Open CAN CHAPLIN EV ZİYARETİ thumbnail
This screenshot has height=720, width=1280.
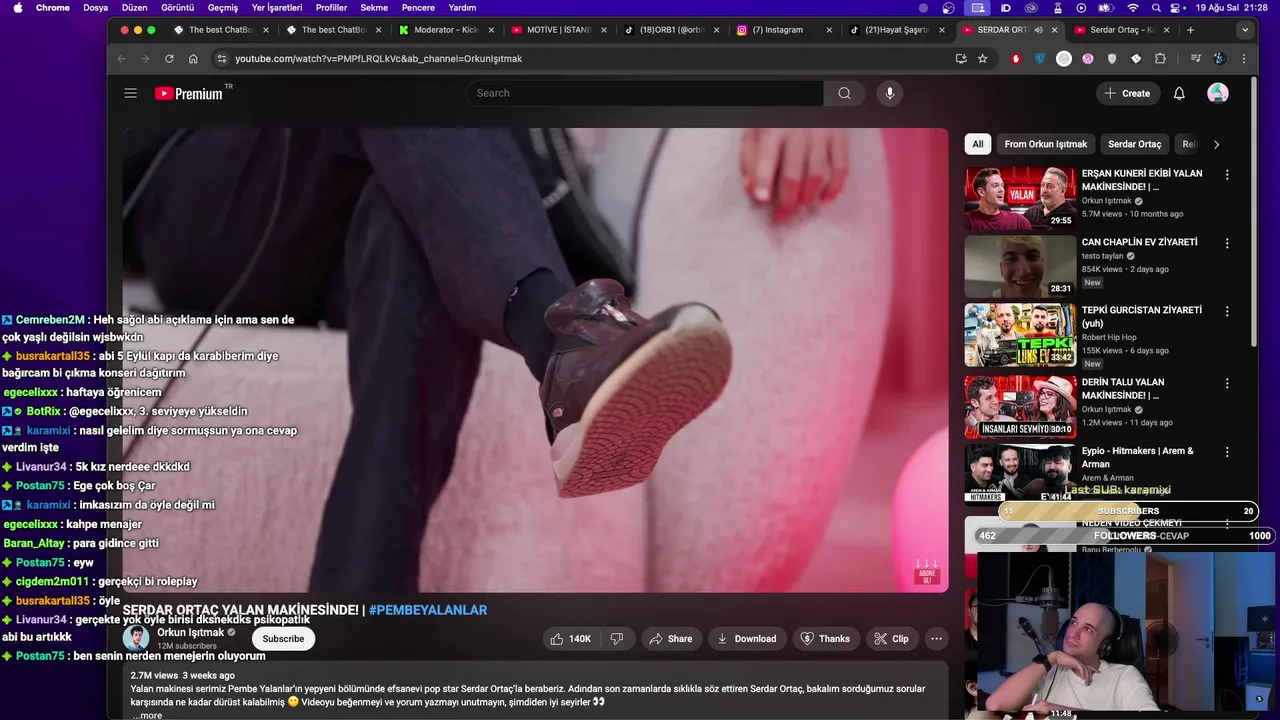click(x=1020, y=267)
